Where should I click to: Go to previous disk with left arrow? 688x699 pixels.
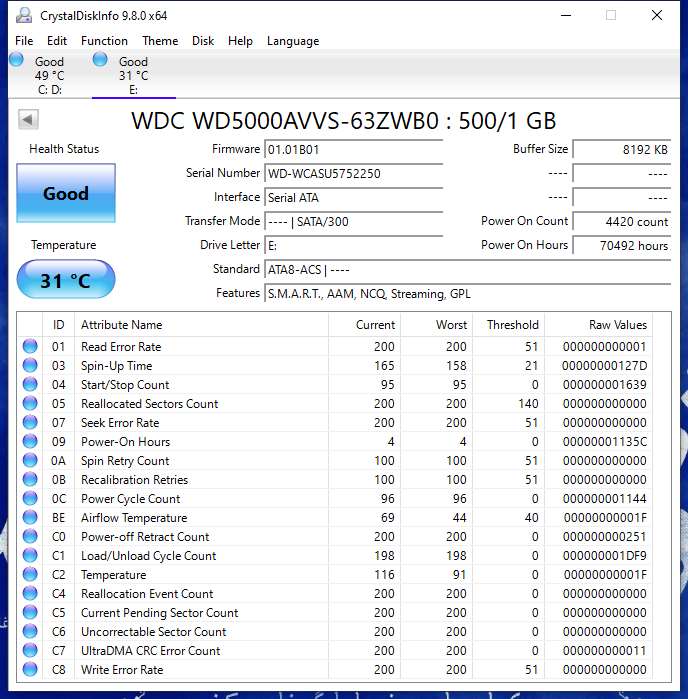(28, 119)
